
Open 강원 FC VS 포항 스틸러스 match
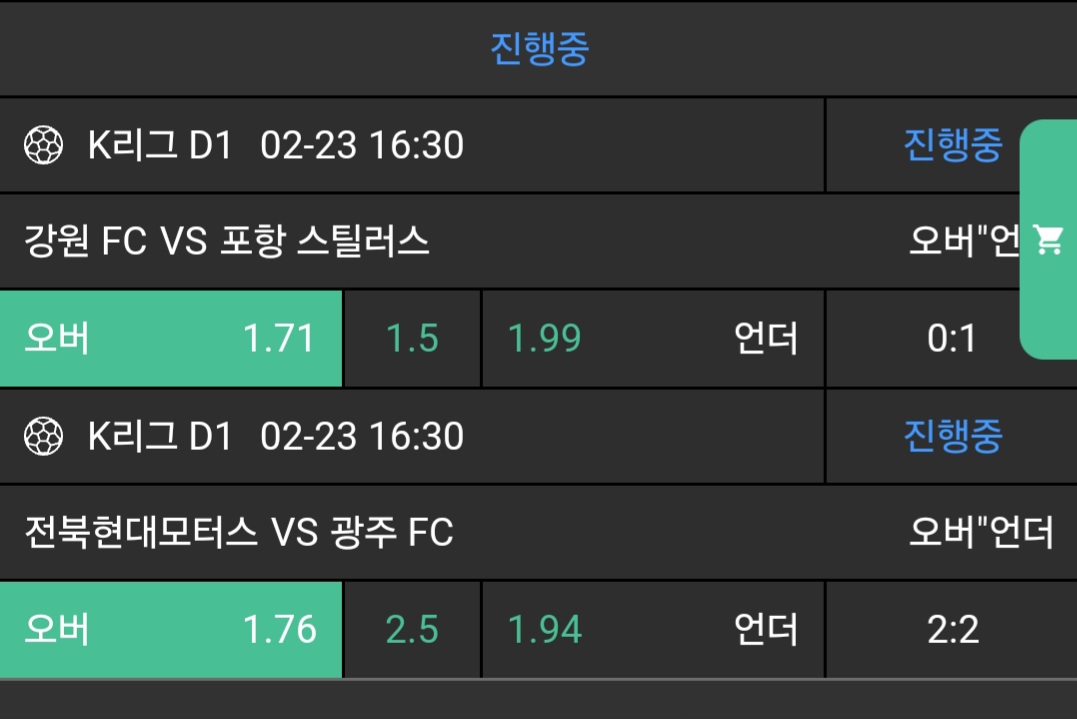click(x=227, y=241)
